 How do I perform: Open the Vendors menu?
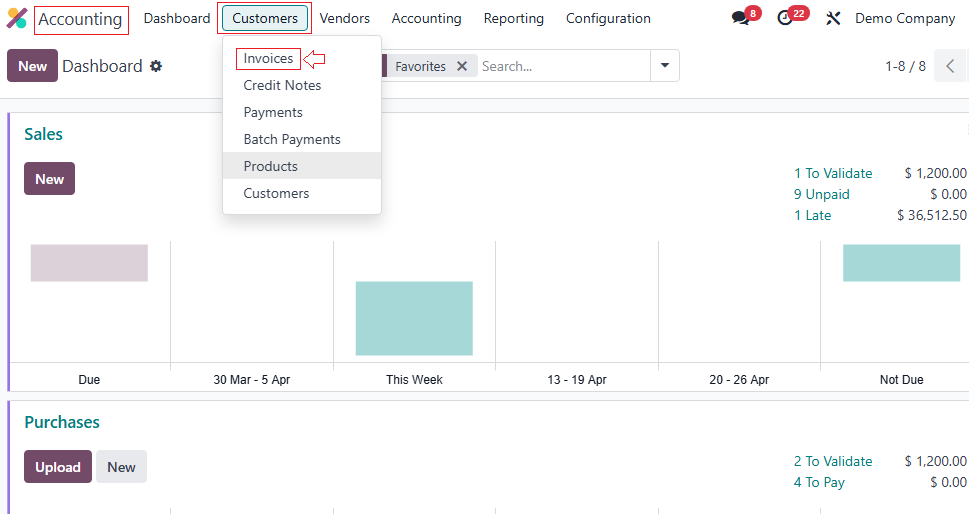344,19
